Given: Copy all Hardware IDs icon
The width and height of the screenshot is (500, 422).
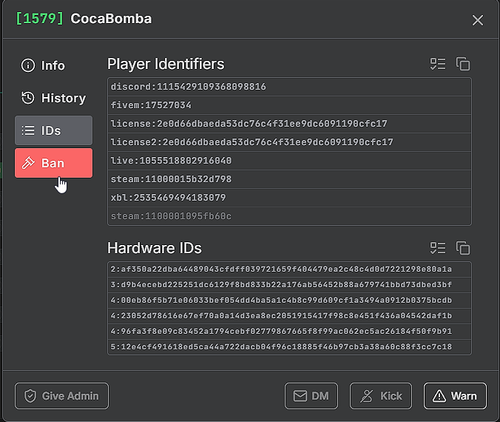Looking at the screenshot, I should pyautogui.click(x=463, y=248).
